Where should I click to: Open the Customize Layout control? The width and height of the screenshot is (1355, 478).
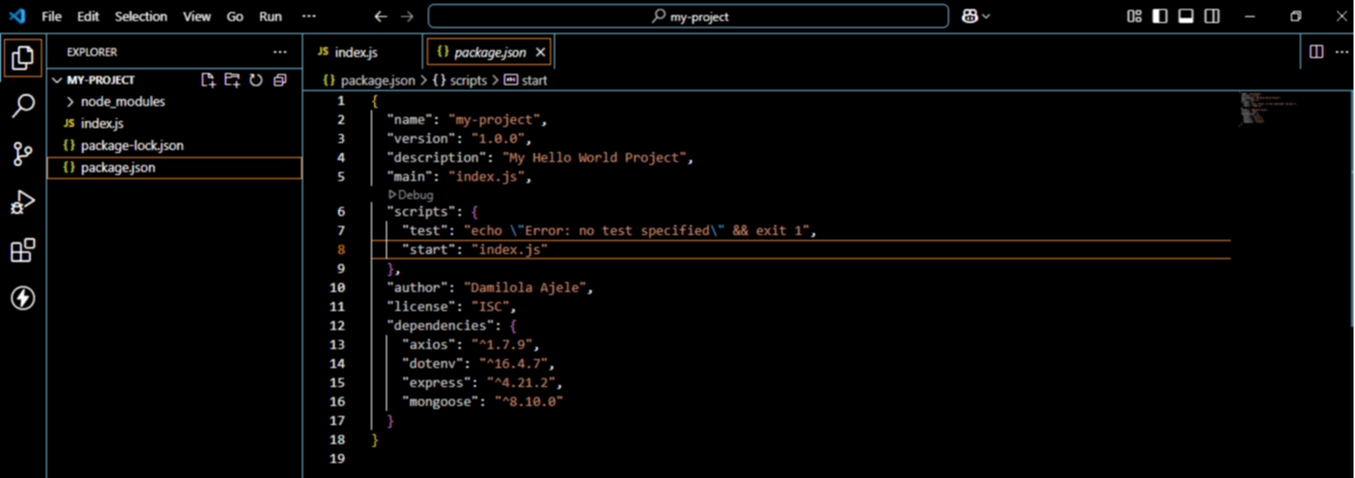coord(1134,16)
